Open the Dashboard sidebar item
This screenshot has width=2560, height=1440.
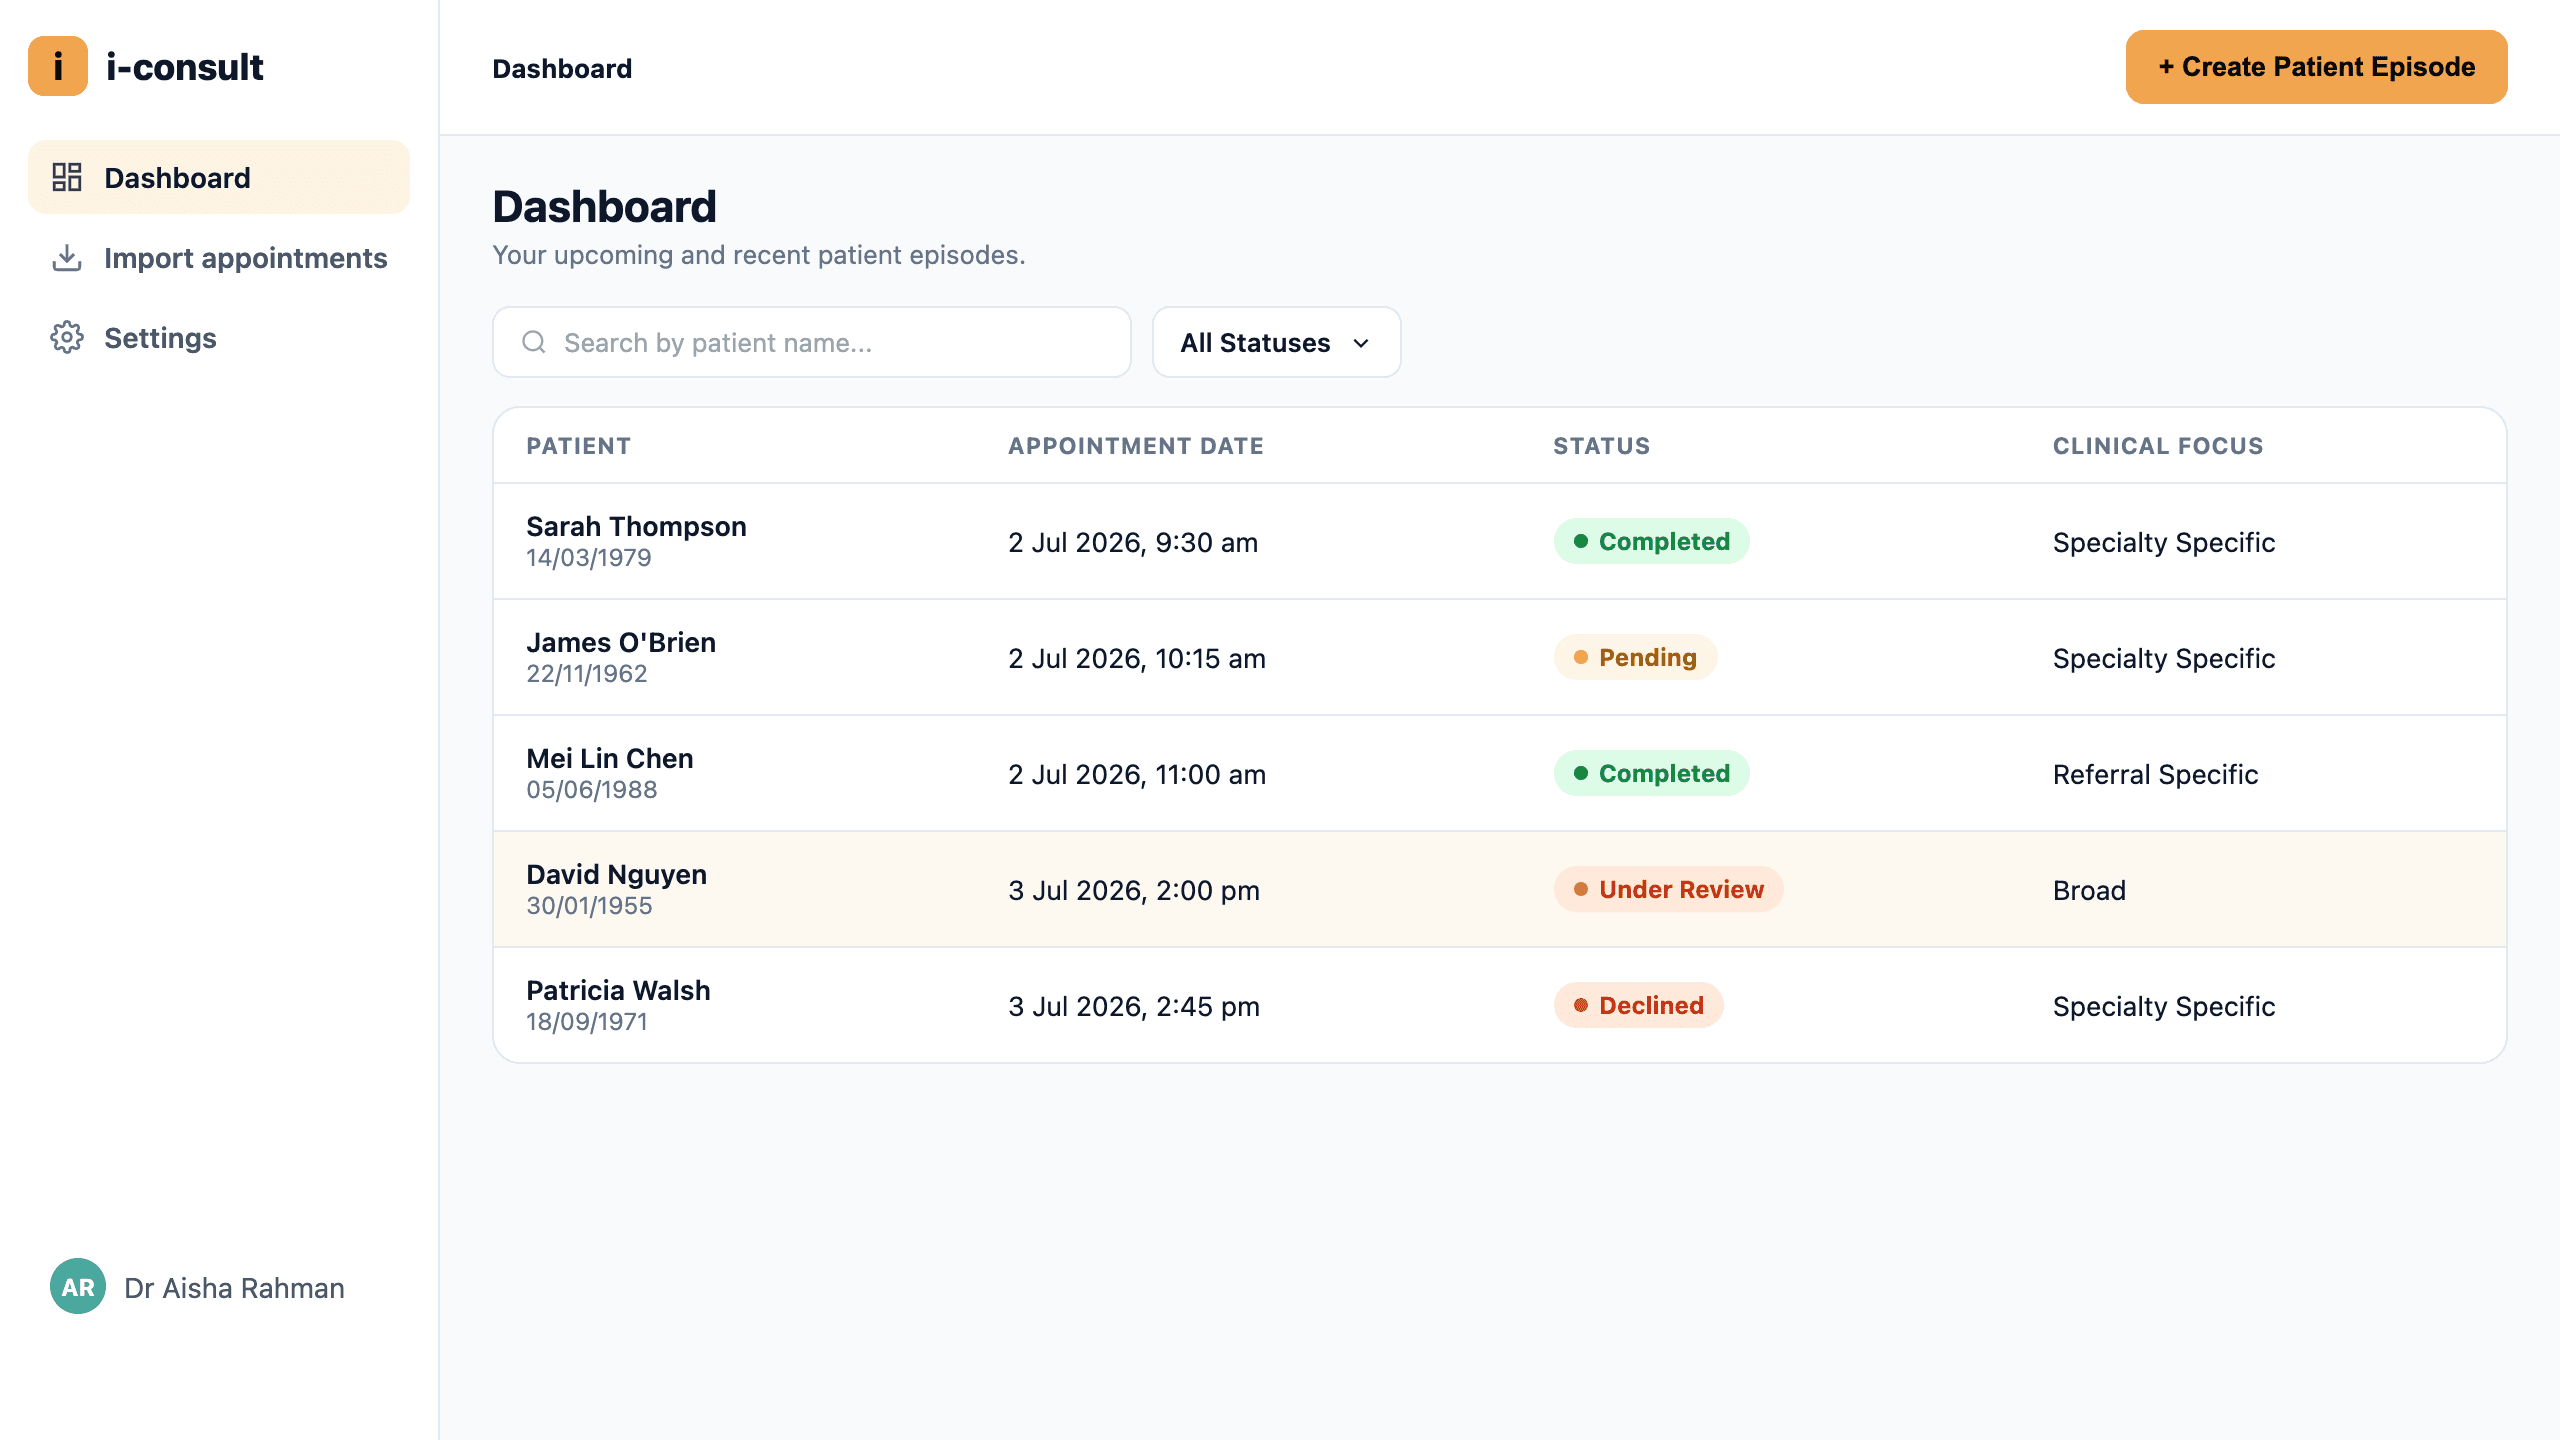[x=219, y=177]
